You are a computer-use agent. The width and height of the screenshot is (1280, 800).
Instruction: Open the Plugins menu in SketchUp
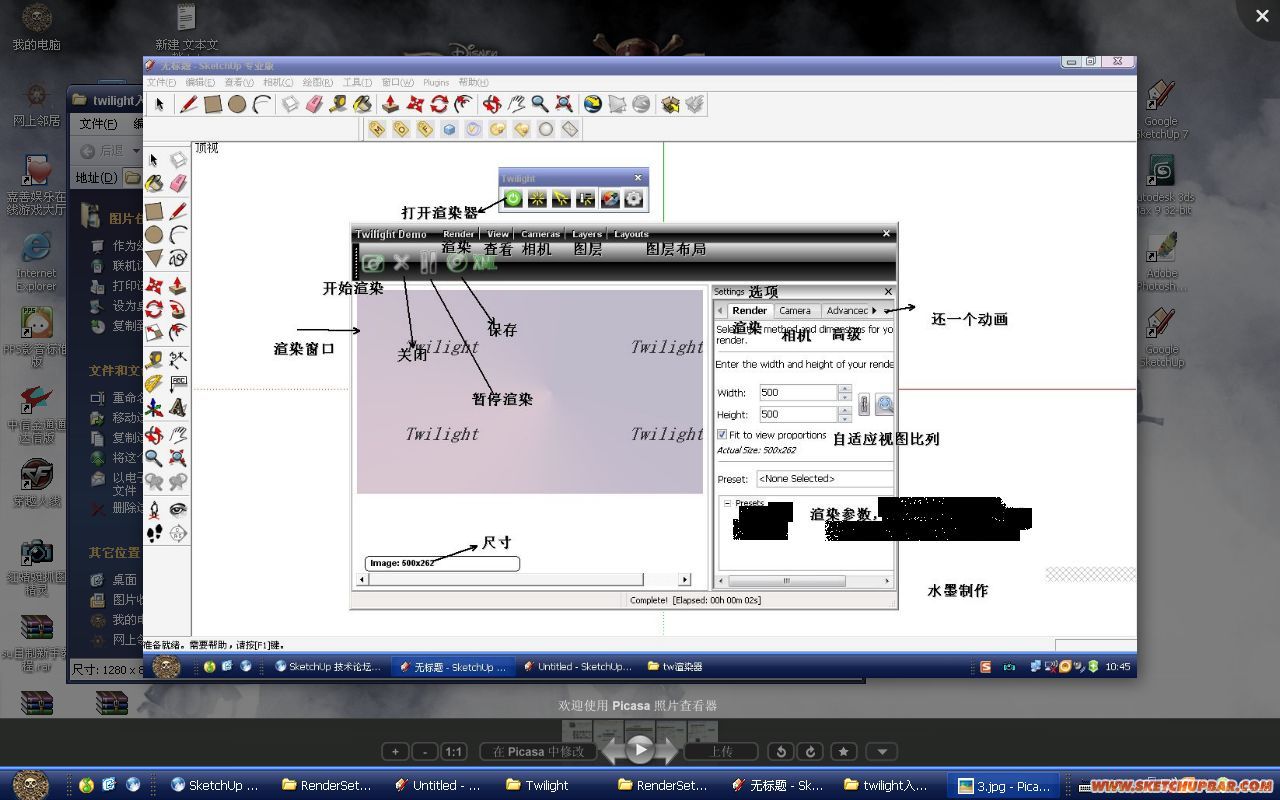[436, 82]
